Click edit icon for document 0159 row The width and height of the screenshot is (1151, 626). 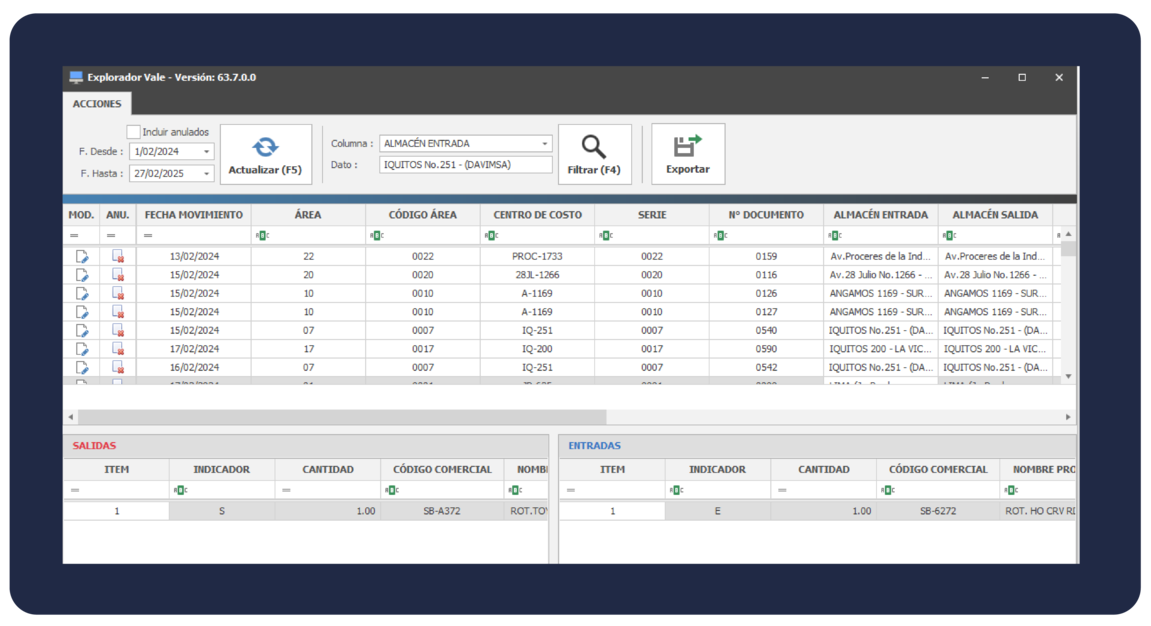point(82,257)
